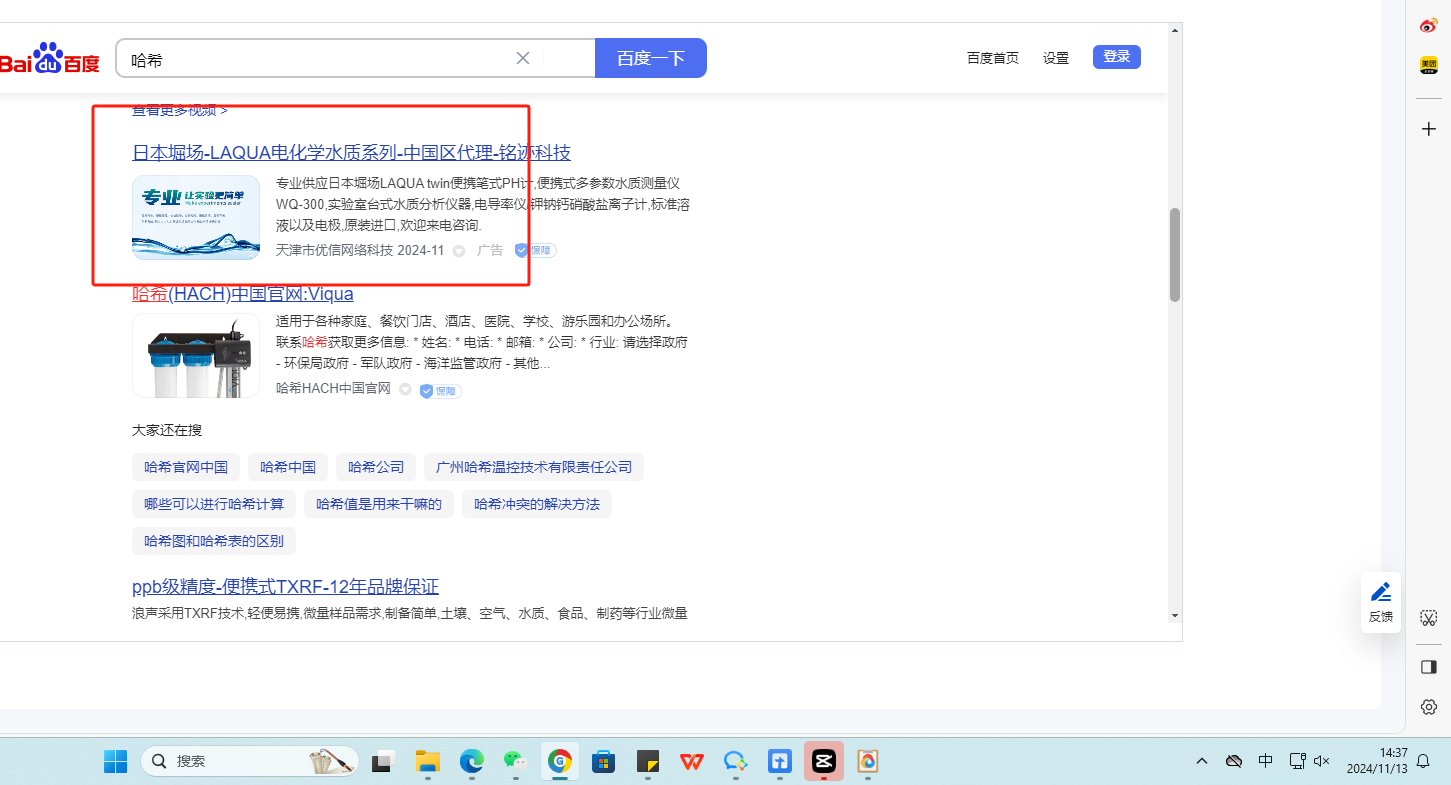Toggle the sidebar panel visibility icon

point(1429,667)
